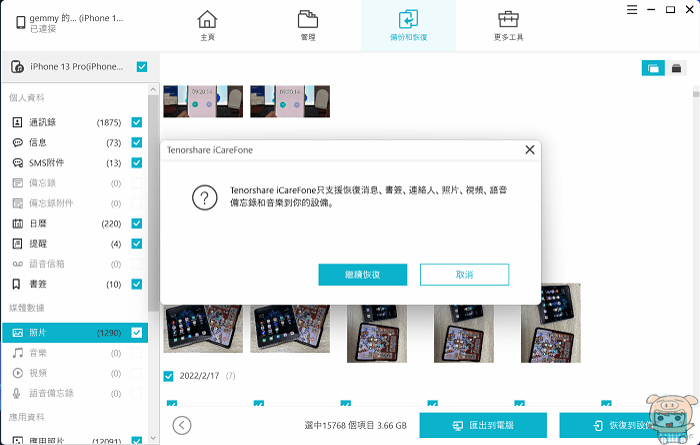Image resolution: width=700 pixels, height=445 pixels.
Task: Click the 備忘錄附件 icon
Action: click(17, 203)
